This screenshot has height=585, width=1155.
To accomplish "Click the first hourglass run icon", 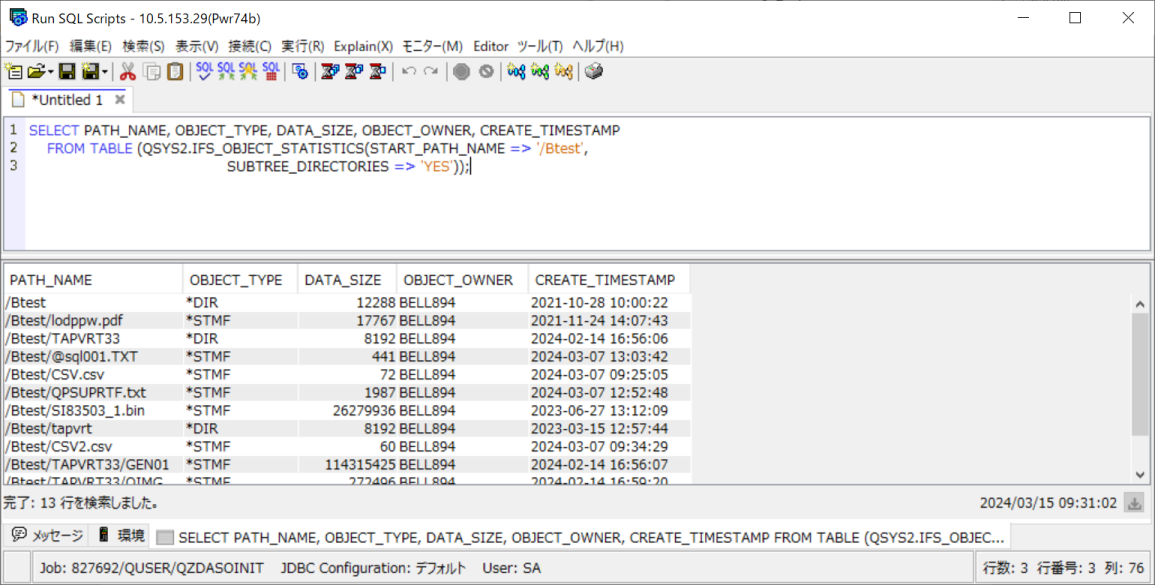I will point(330,71).
